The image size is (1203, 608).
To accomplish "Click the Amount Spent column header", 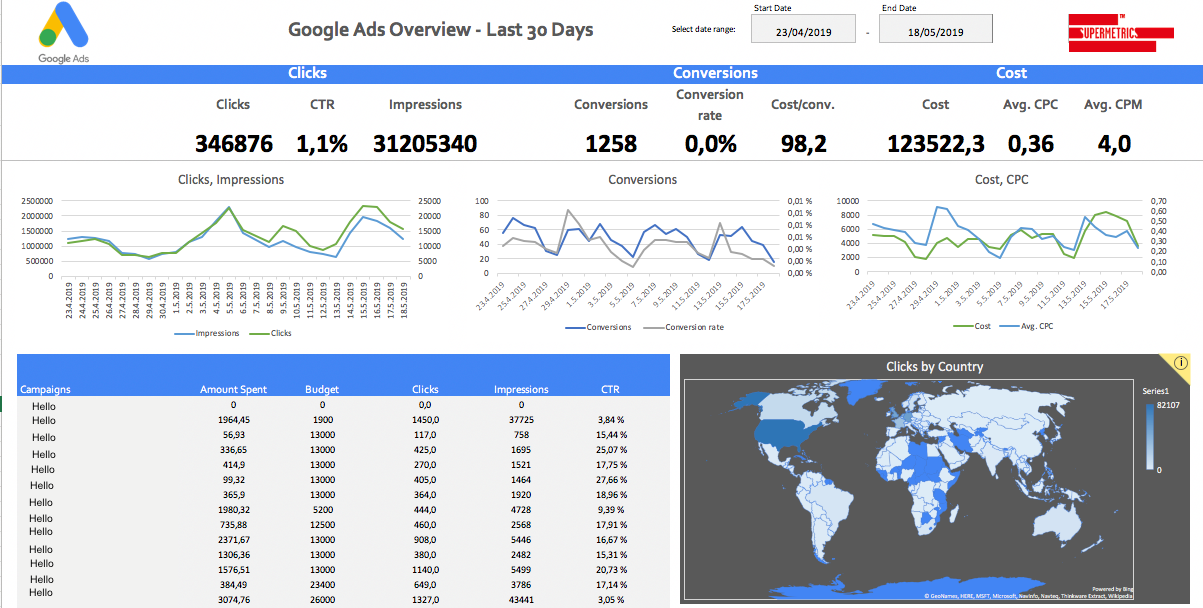I will 232,390.
